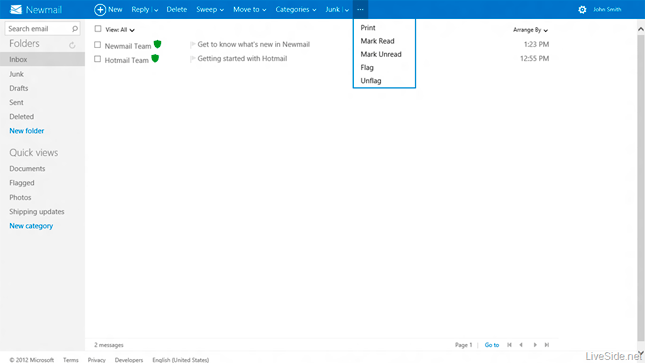Click the Delete toolbar button

(176, 9)
